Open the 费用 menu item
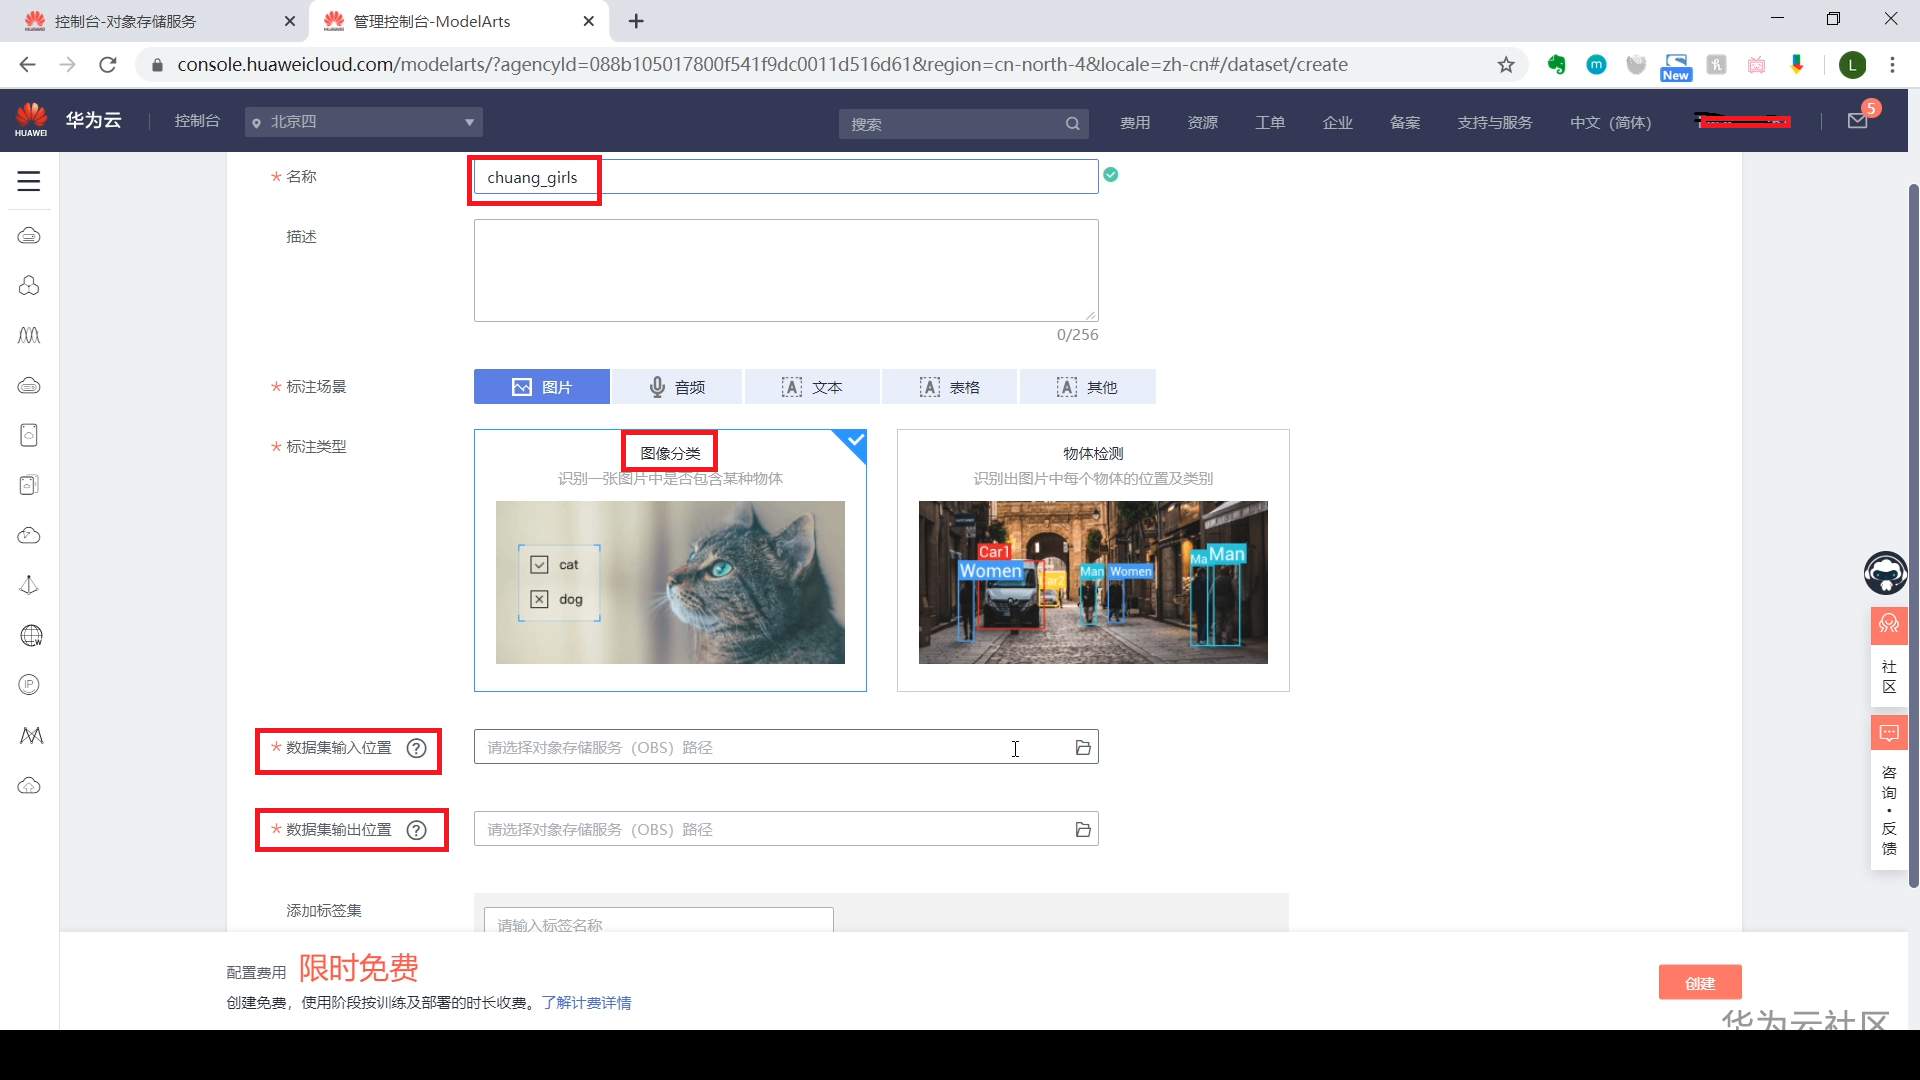The image size is (1920, 1080). tap(1135, 122)
